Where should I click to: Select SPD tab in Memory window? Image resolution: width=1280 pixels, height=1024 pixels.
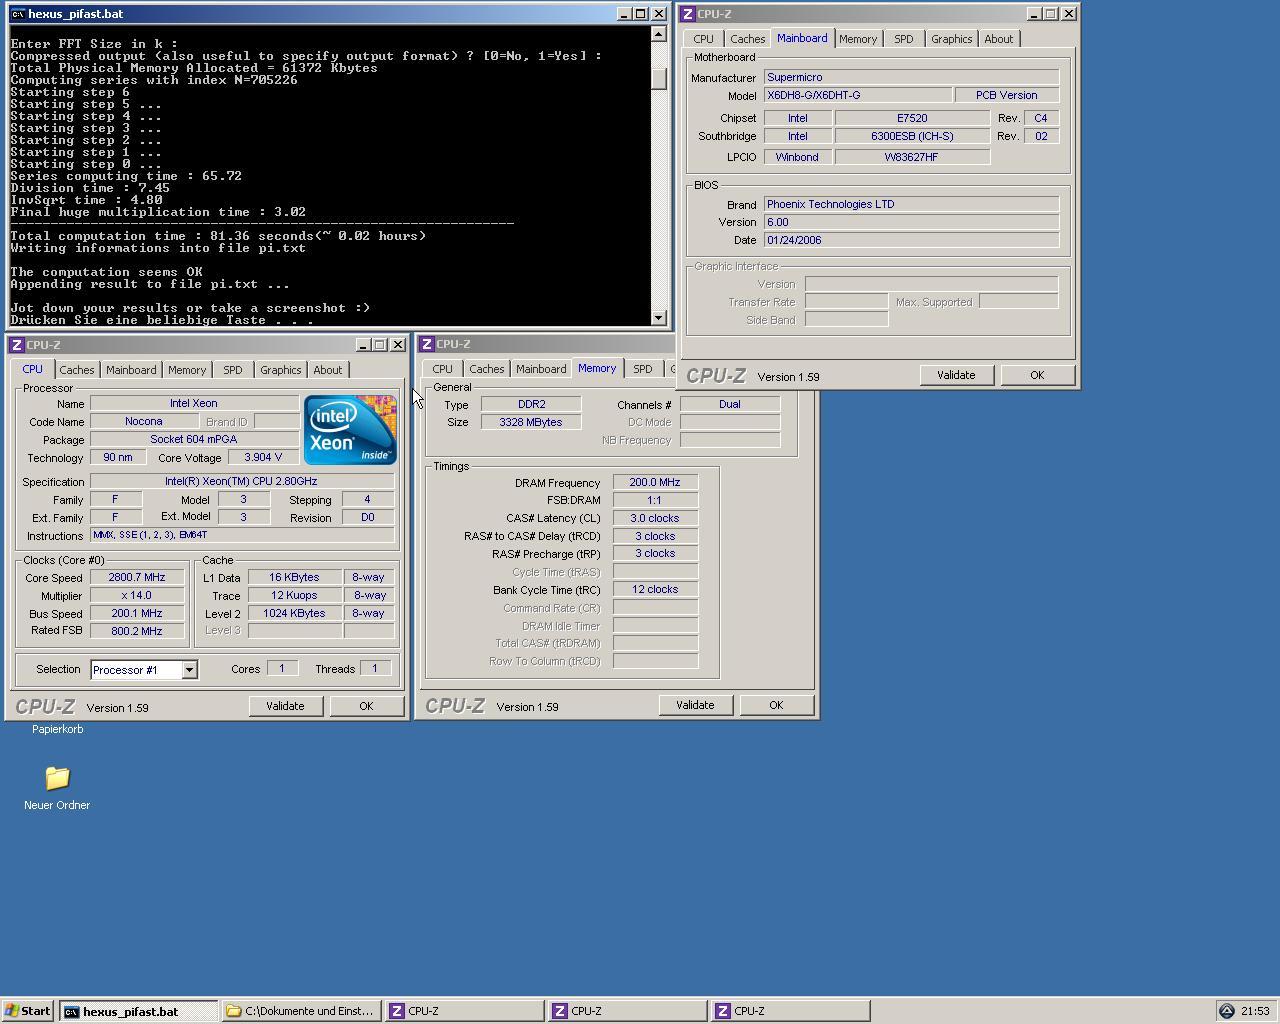642,369
